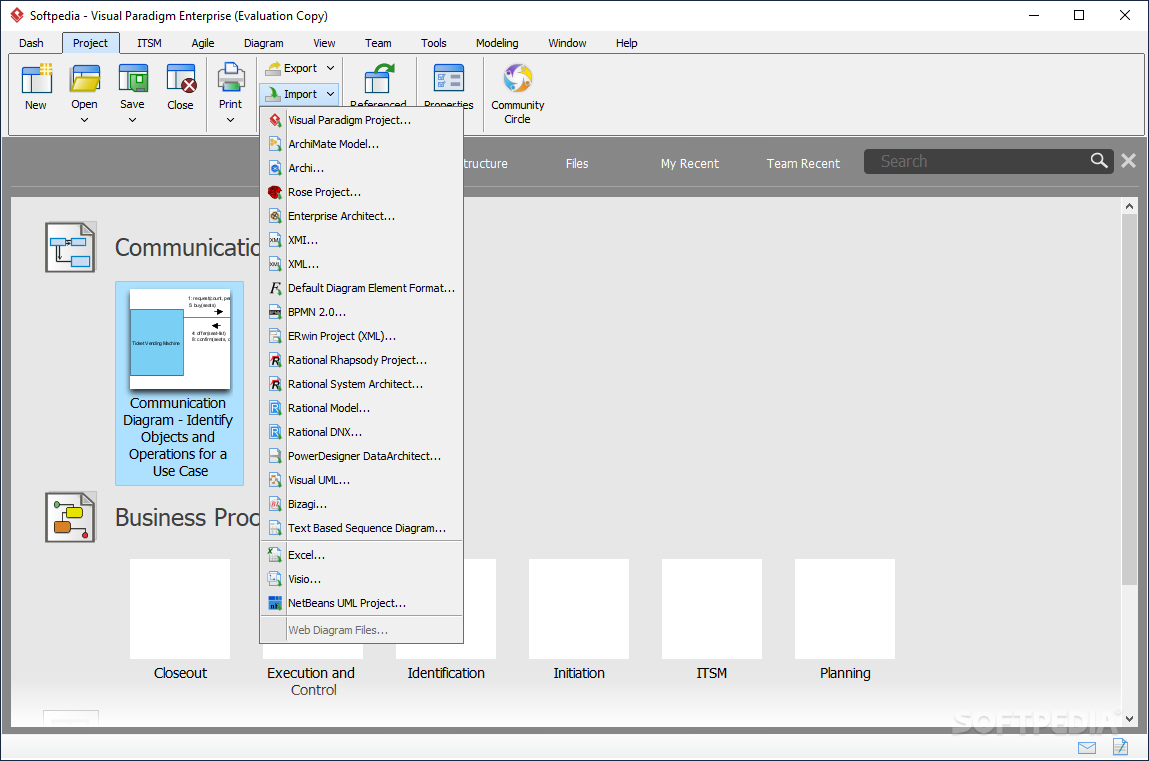Switch to the Files view
This screenshot has width=1149, height=761.
pyautogui.click(x=577, y=163)
